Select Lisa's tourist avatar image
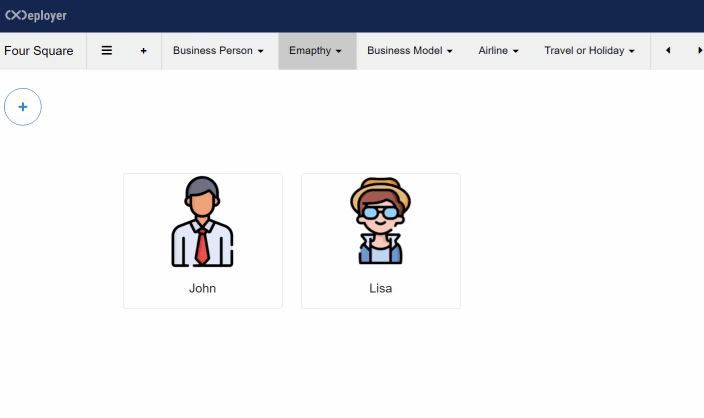This screenshot has height=418, width=704. coord(380,222)
